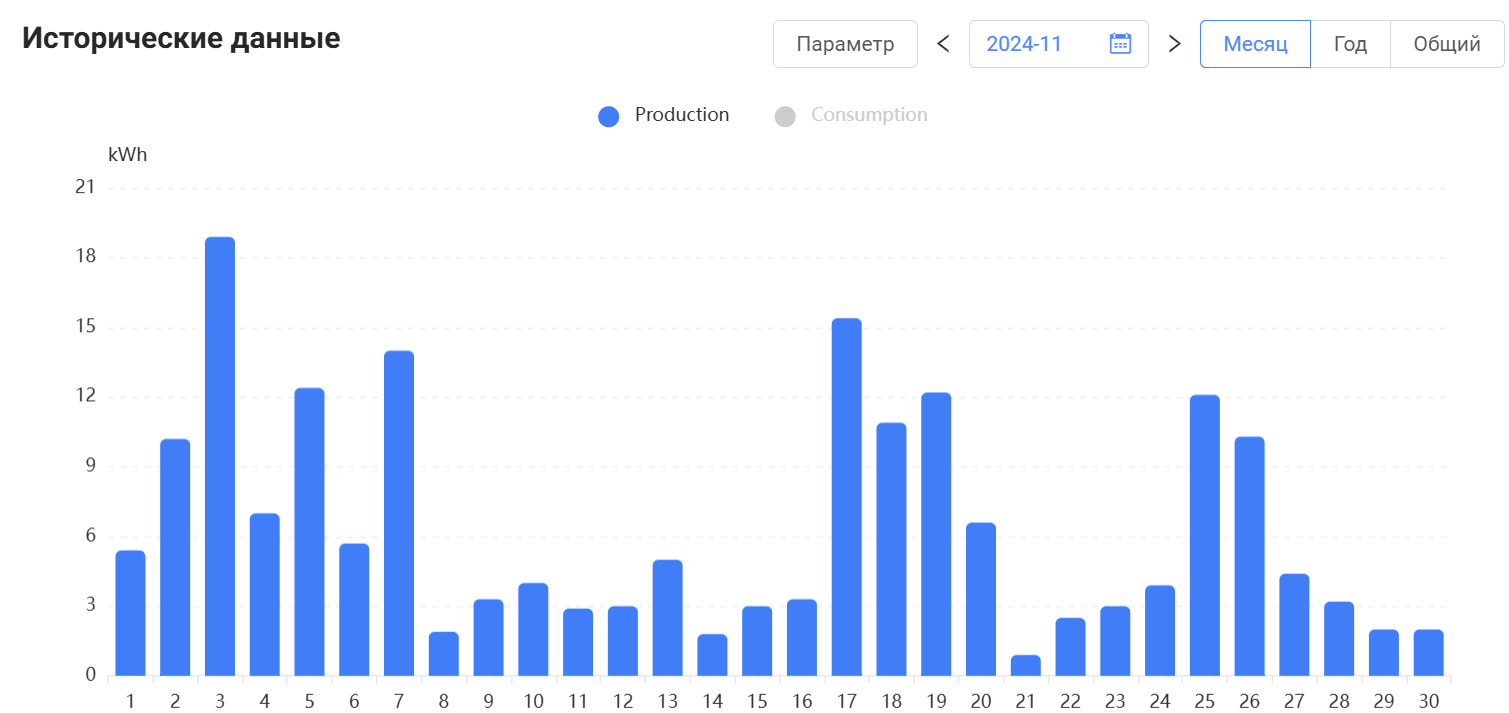Click the bar for day 9
Image resolution: width=1509 pixels, height=713 pixels.
(x=488, y=637)
